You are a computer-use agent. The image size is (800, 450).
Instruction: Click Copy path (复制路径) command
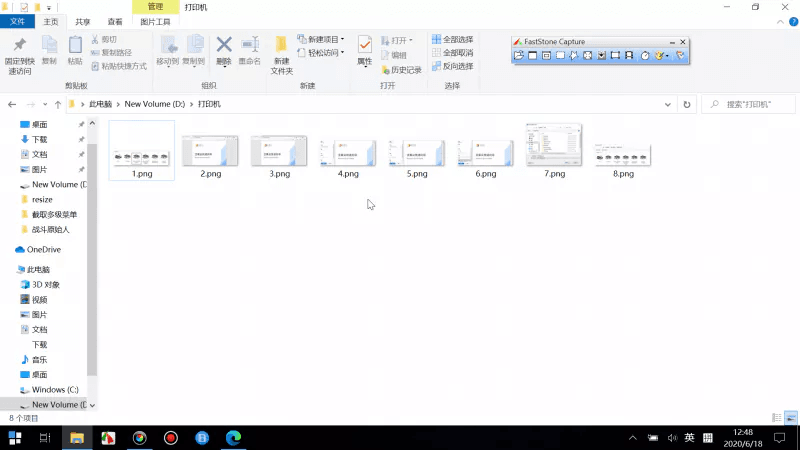pyautogui.click(x=111, y=53)
